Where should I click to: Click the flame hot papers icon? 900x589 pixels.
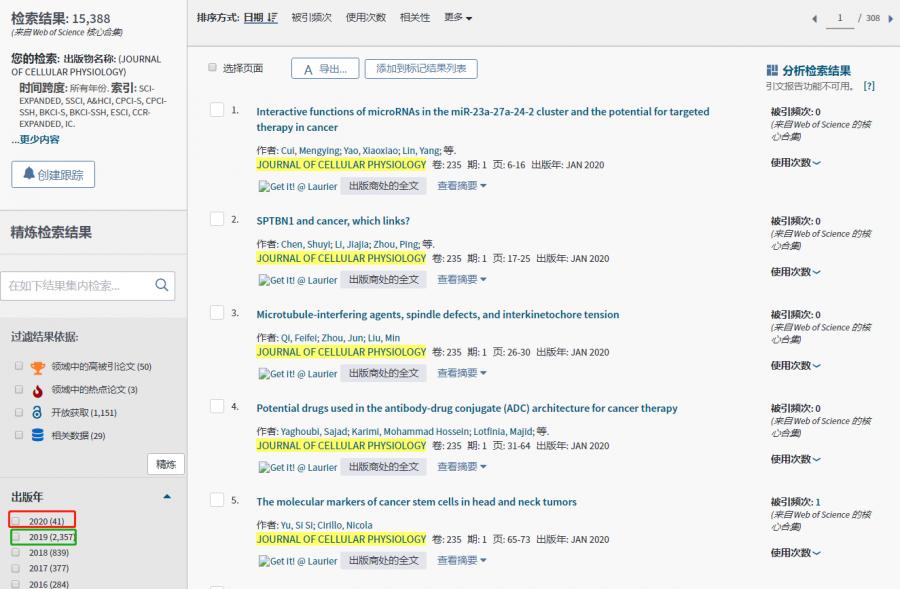(x=38, y=390)
